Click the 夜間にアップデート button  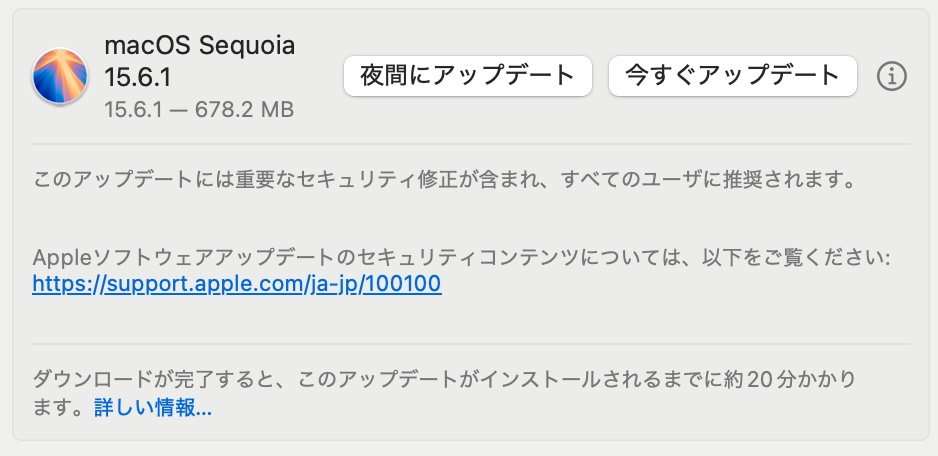468,76
